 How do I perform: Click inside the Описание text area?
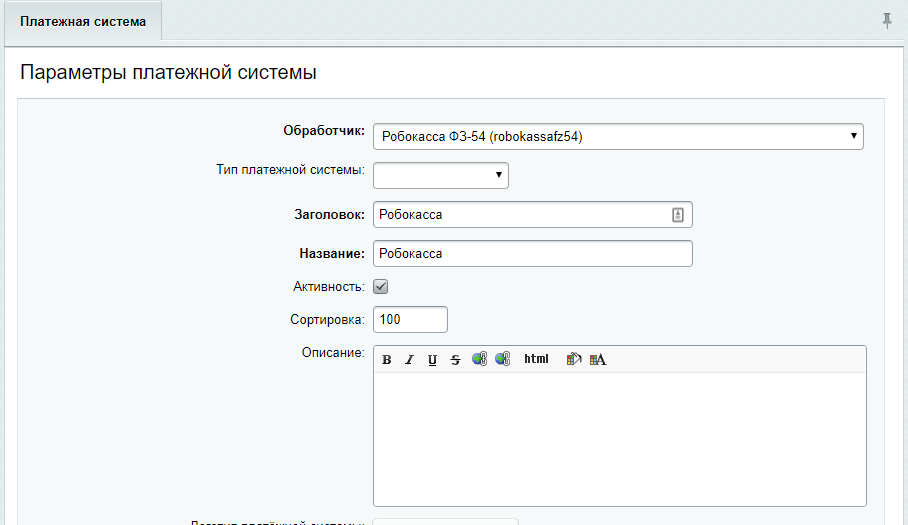tap(619, 439)
